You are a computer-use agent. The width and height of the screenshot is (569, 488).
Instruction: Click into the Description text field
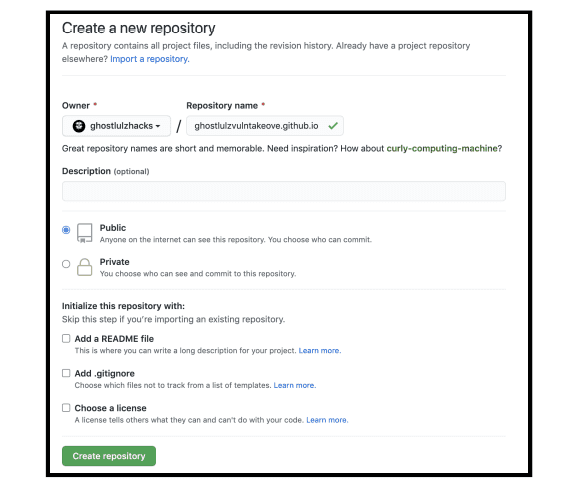284,191
